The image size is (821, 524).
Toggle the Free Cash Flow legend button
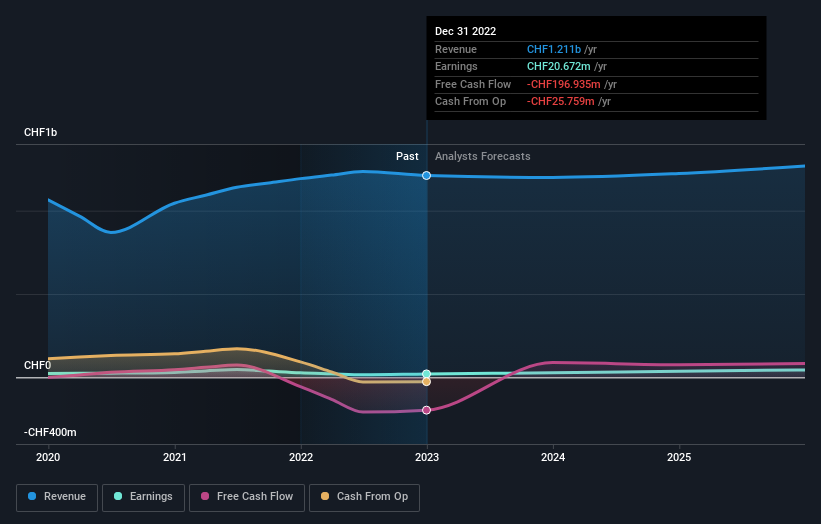pyautogui.click(x=247, y=497)
